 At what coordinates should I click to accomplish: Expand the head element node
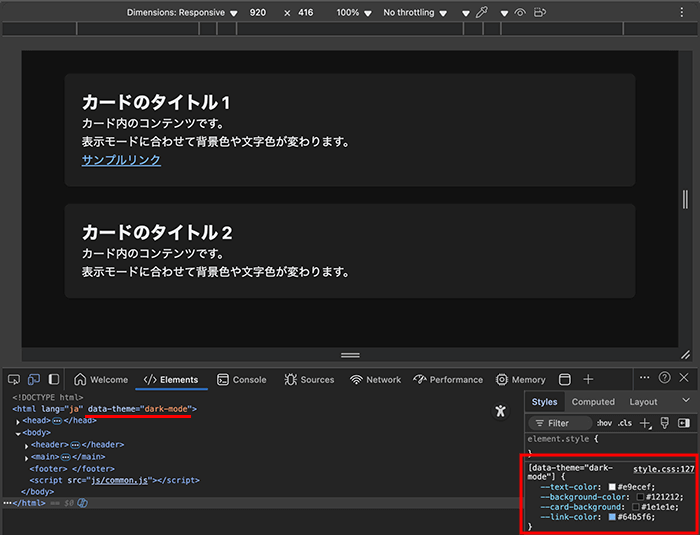[x=18, y=422]
